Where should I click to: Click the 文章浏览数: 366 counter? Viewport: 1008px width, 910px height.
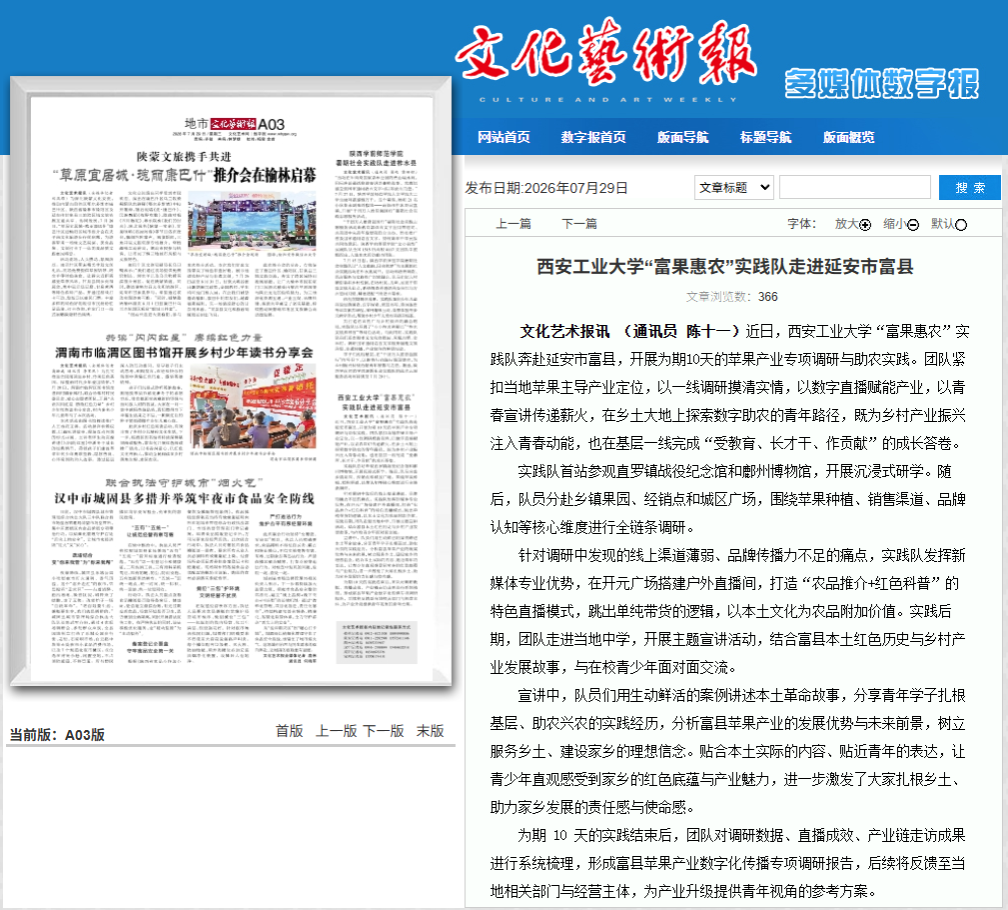click(x=732, y=296)
